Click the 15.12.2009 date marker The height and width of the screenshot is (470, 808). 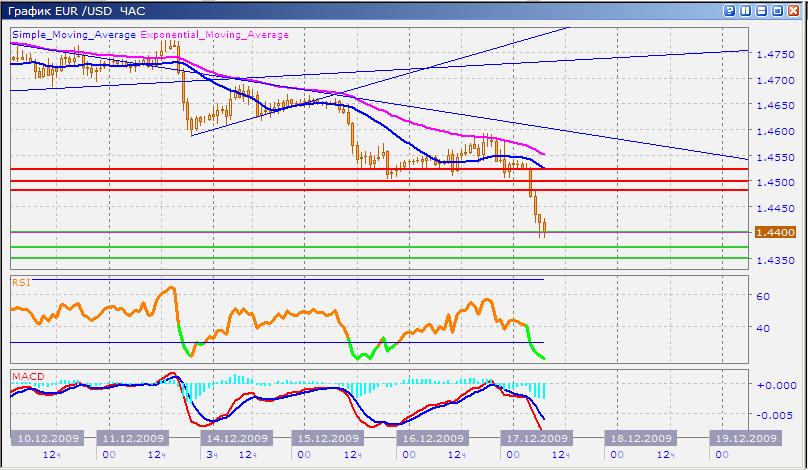point(329,438)
